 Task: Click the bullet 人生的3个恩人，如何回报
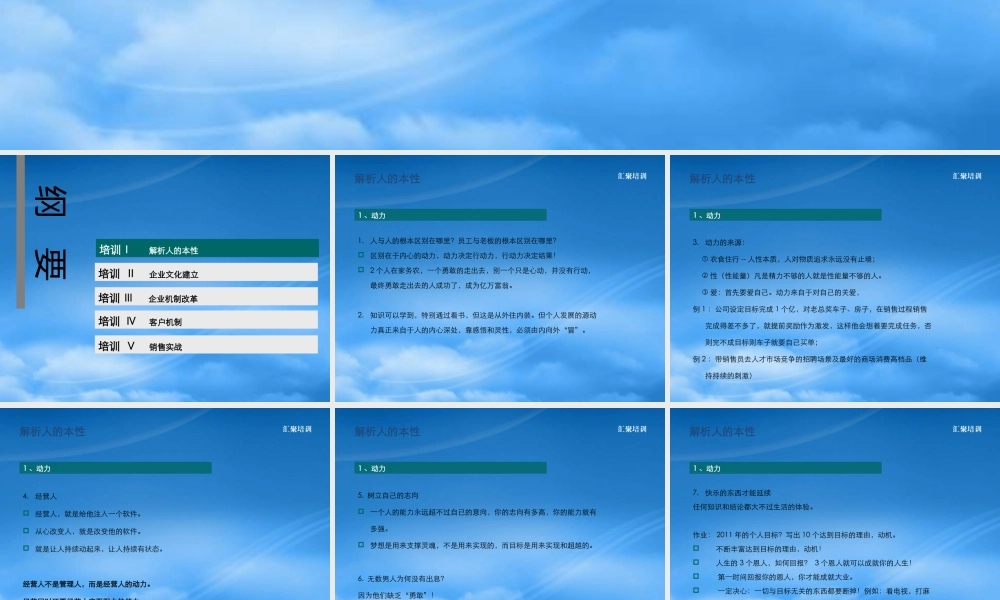pyautogui.click(x=814, y=562)
